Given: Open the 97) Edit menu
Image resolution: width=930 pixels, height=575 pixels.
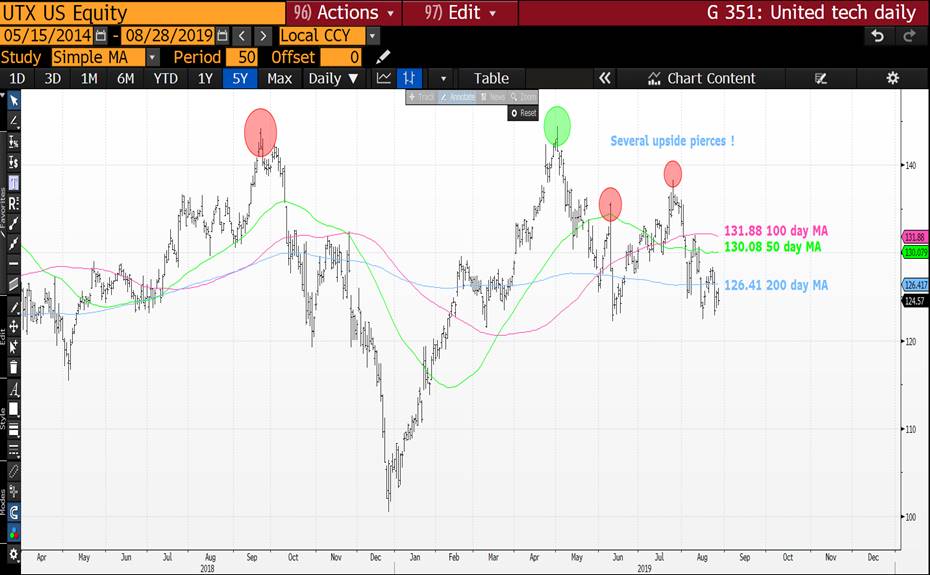Looking at the screenshot, I should pyautogui.click(x=460, y=12).
